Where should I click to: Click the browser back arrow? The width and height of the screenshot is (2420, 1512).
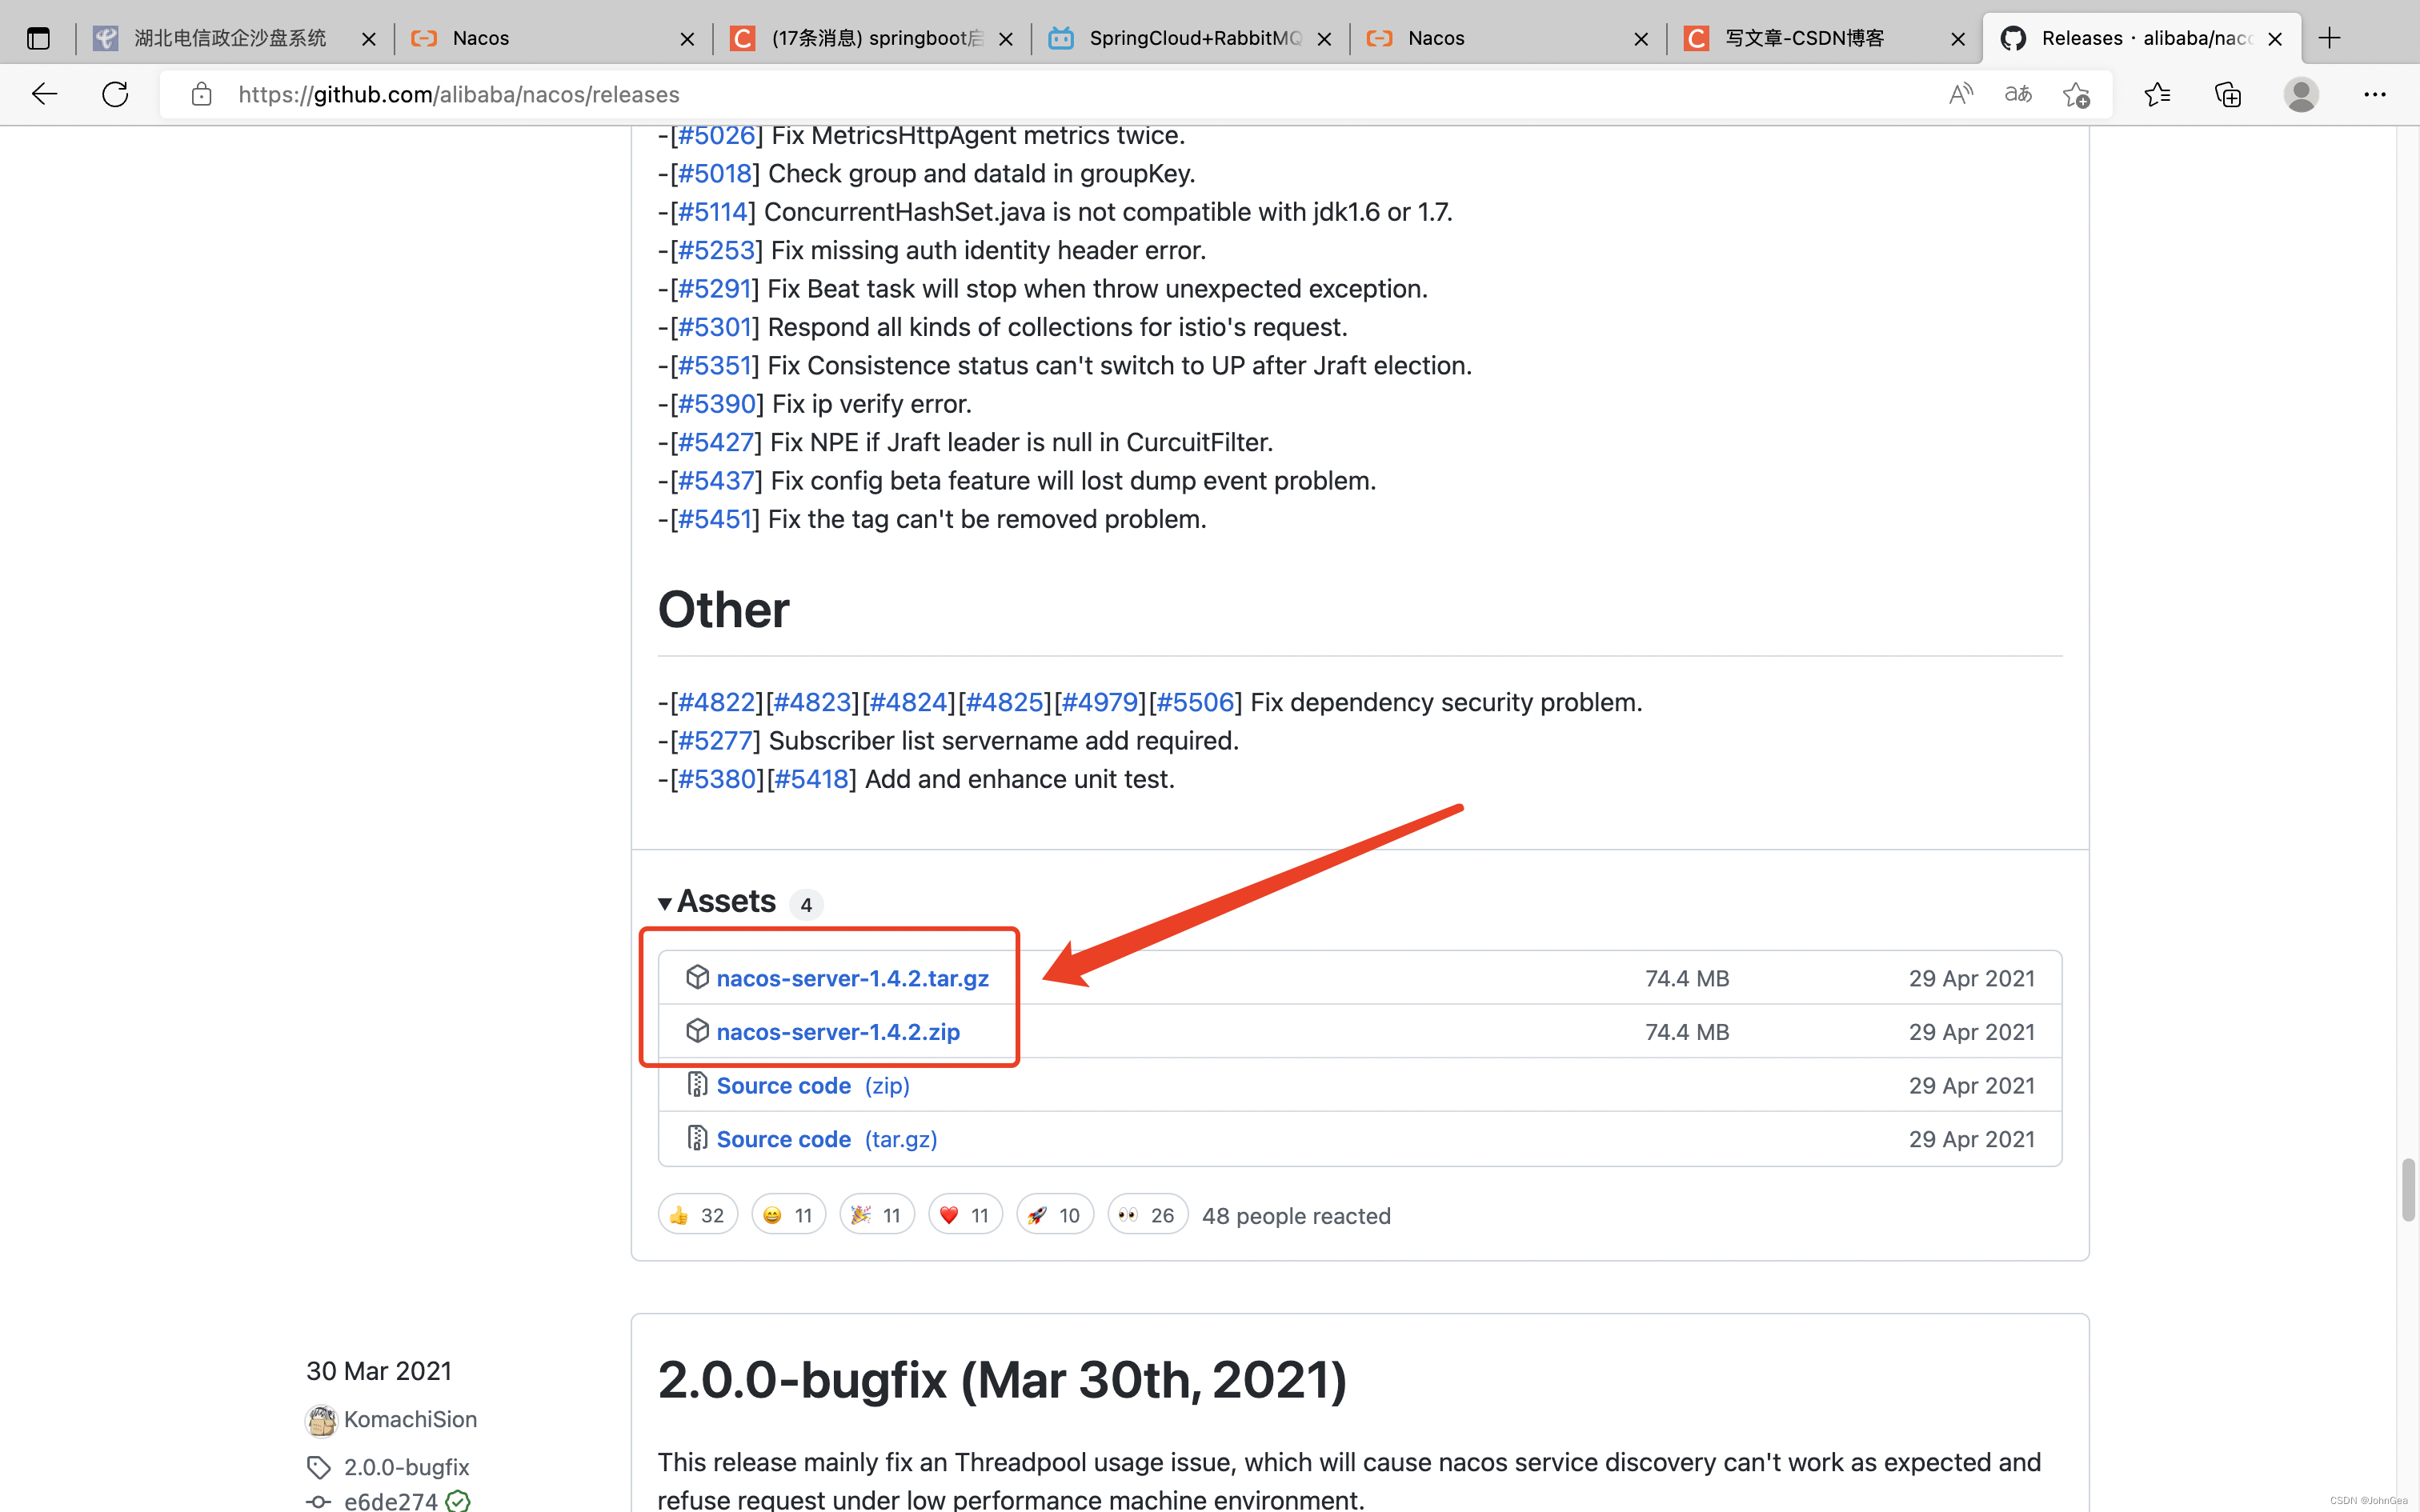(x=44, y=94)
